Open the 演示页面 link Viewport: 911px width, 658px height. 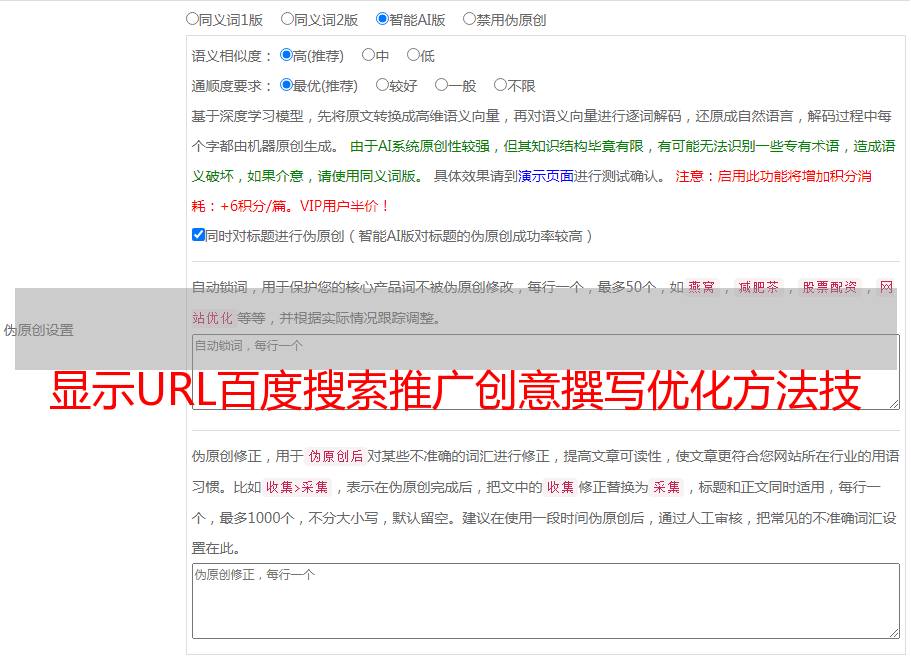[545, 176]
